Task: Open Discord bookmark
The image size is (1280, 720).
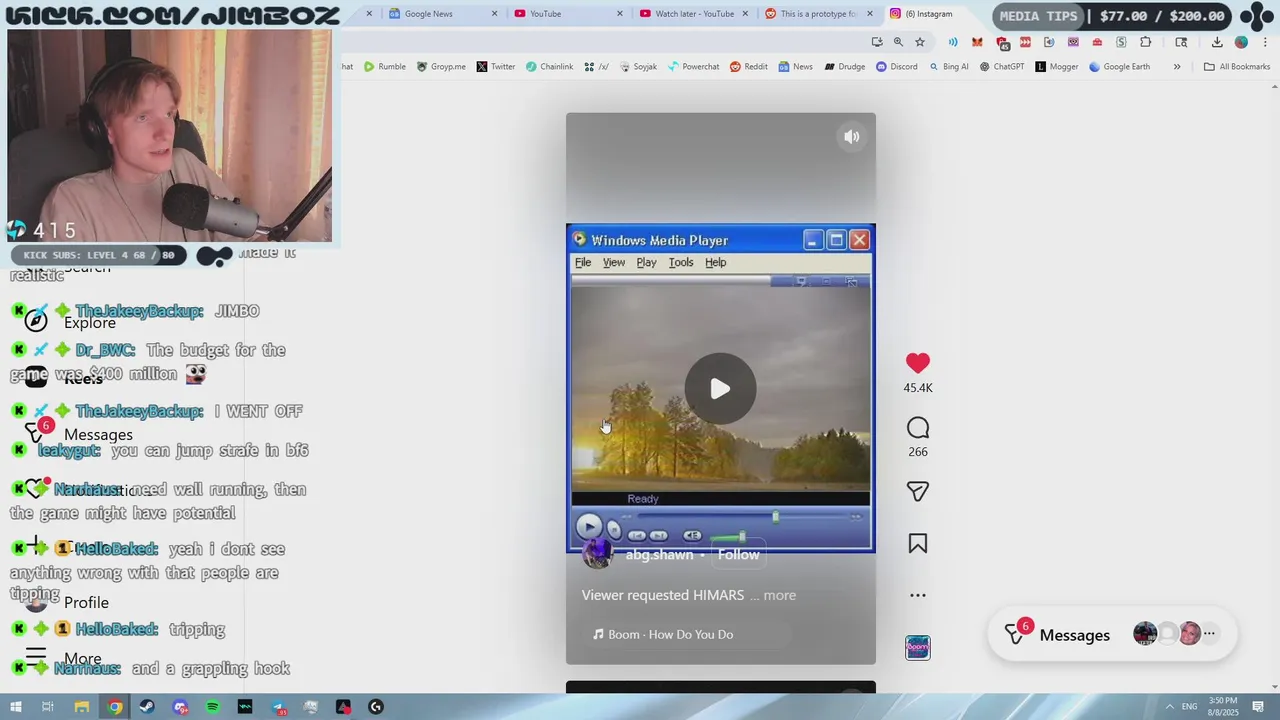Action: [897, 67]
